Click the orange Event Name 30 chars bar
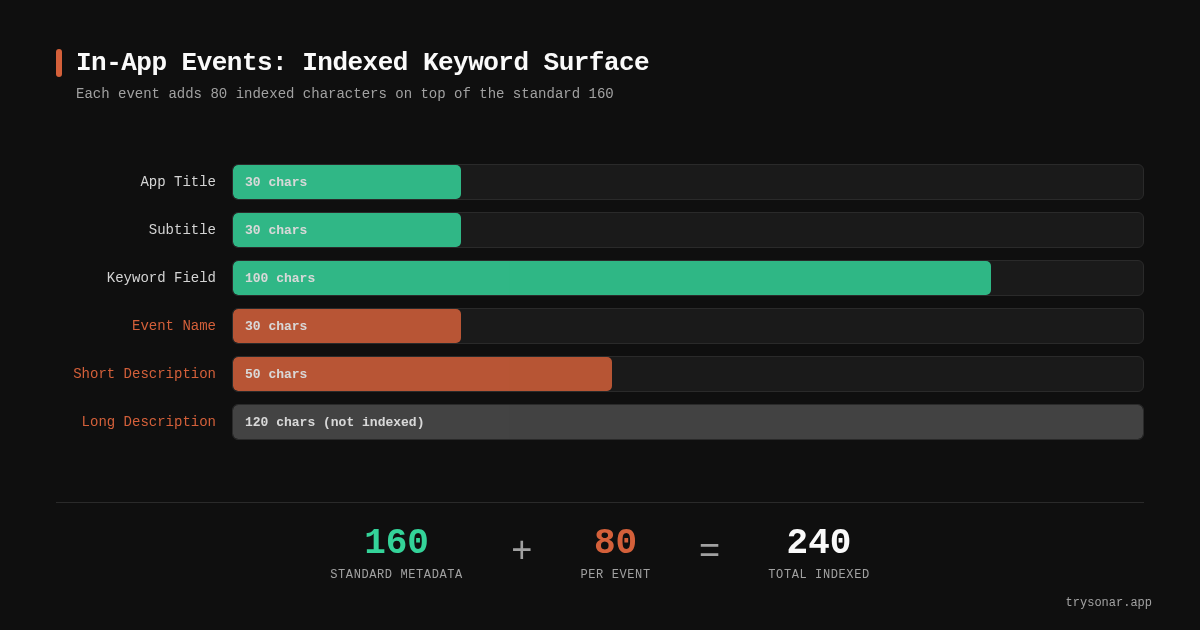 point(347,326)
